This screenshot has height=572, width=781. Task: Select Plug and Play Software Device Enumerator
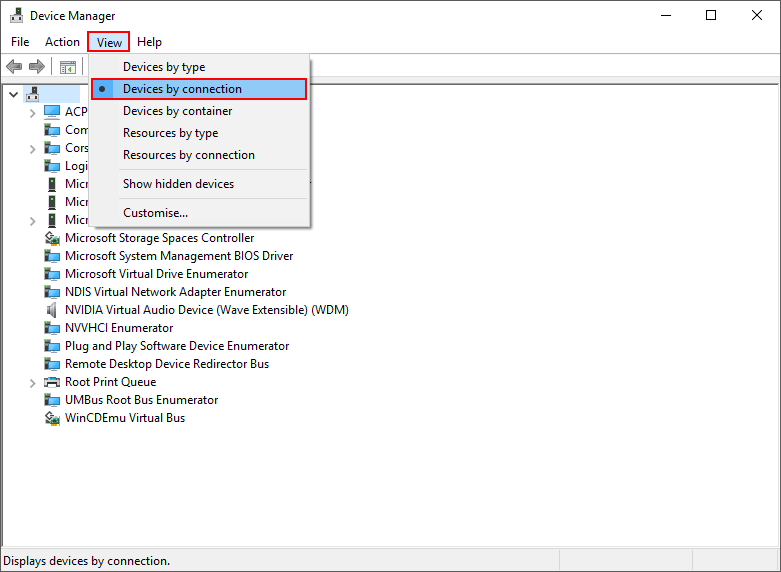[177, 346]
